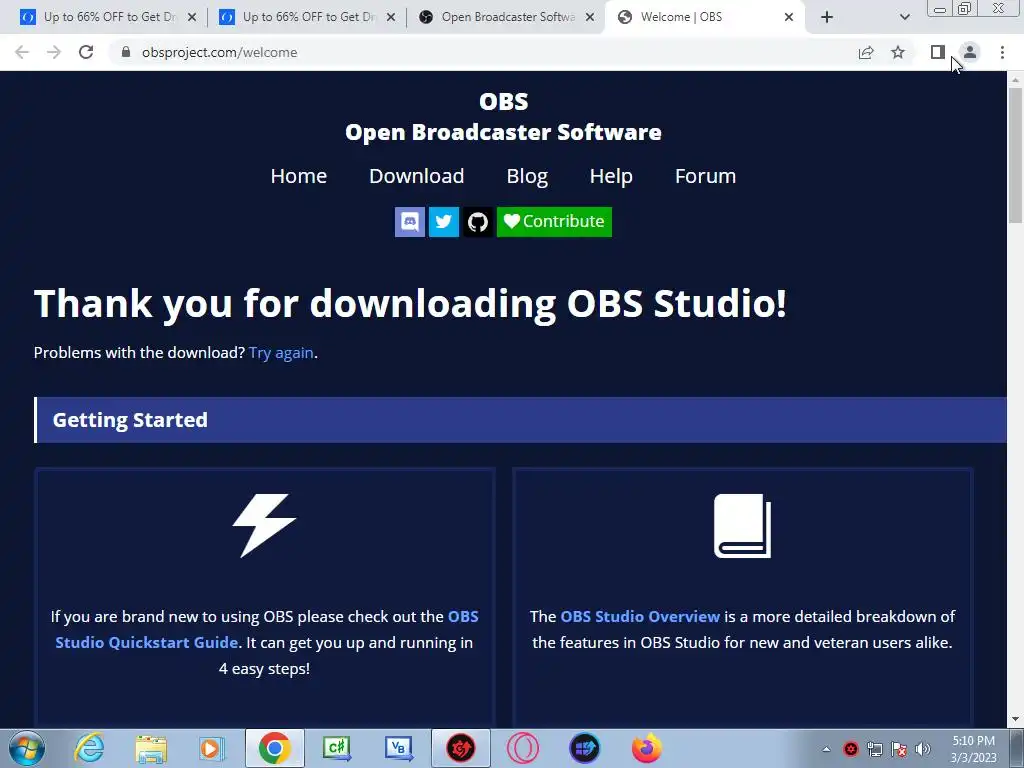Open the Discord icon link
The image size is (1024, 768).
[409, 222]
